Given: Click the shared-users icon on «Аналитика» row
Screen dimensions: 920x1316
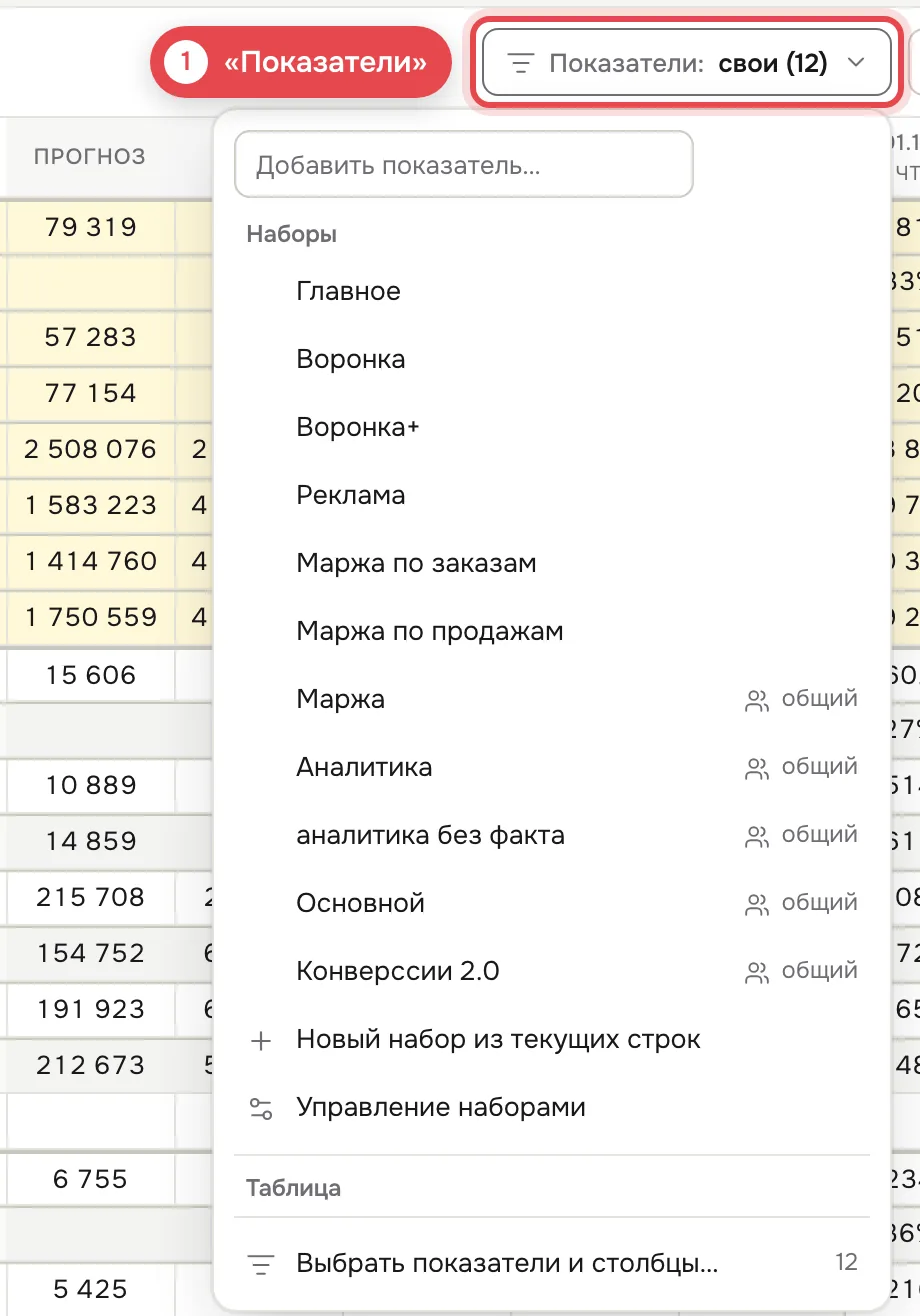Looking at the screenshot, I should tap(757, 768).
